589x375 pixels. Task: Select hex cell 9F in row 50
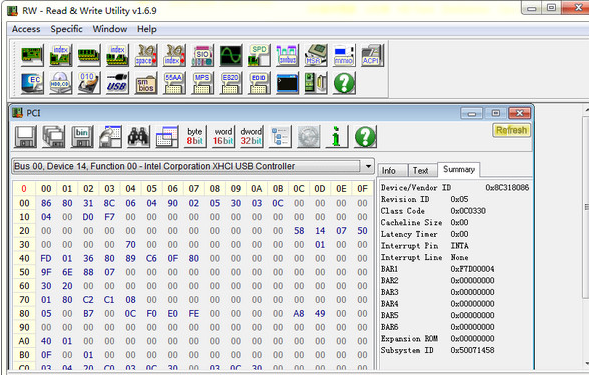(46, 272)
